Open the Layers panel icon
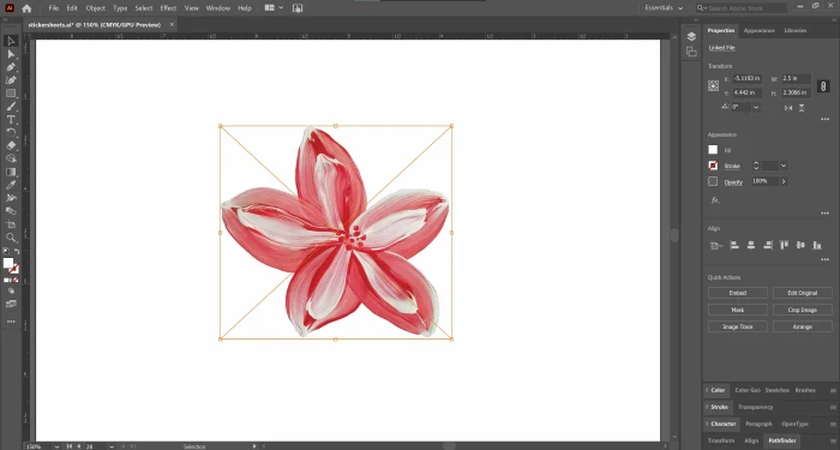 coord(691,37)
